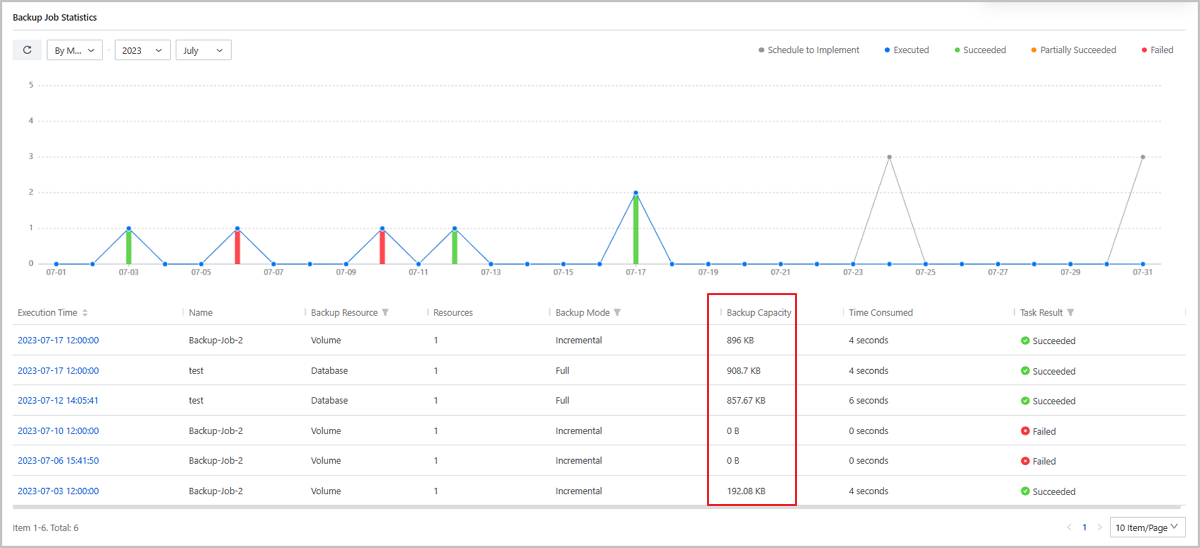Toggle Partially Succeeded legend item

coord(1072,50)
